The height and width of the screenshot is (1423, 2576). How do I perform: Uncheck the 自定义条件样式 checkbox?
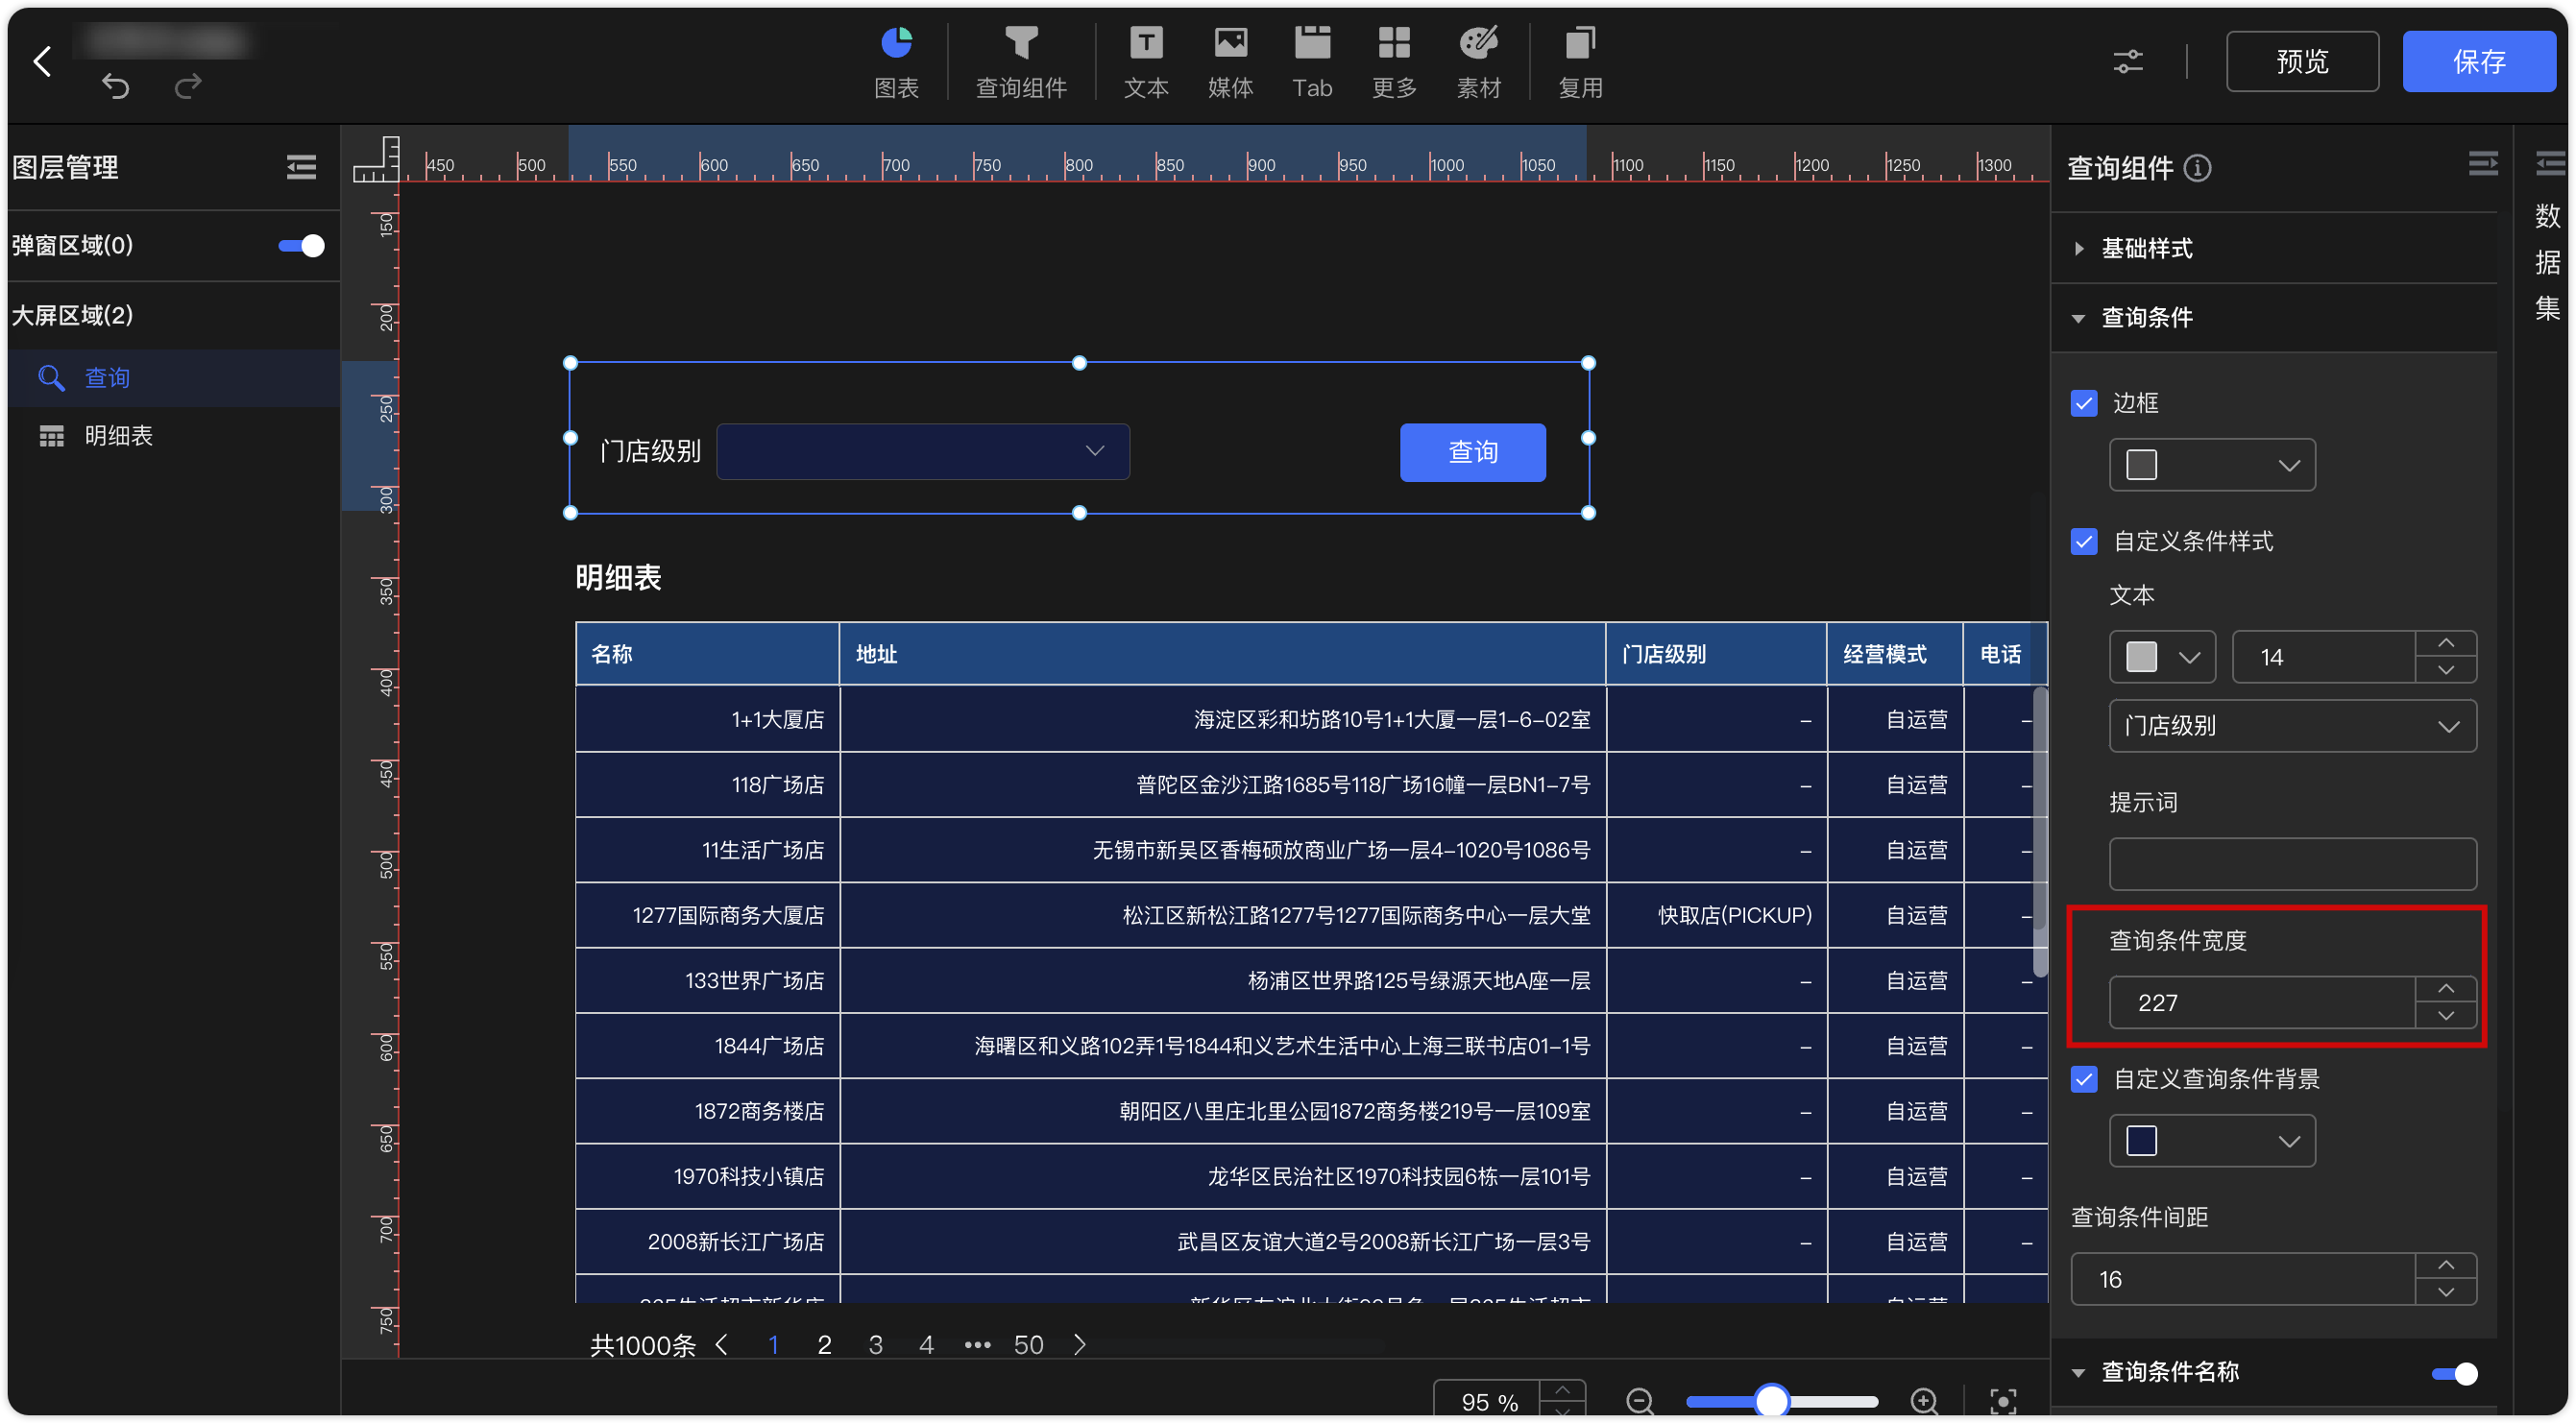tap(2084, 542)
